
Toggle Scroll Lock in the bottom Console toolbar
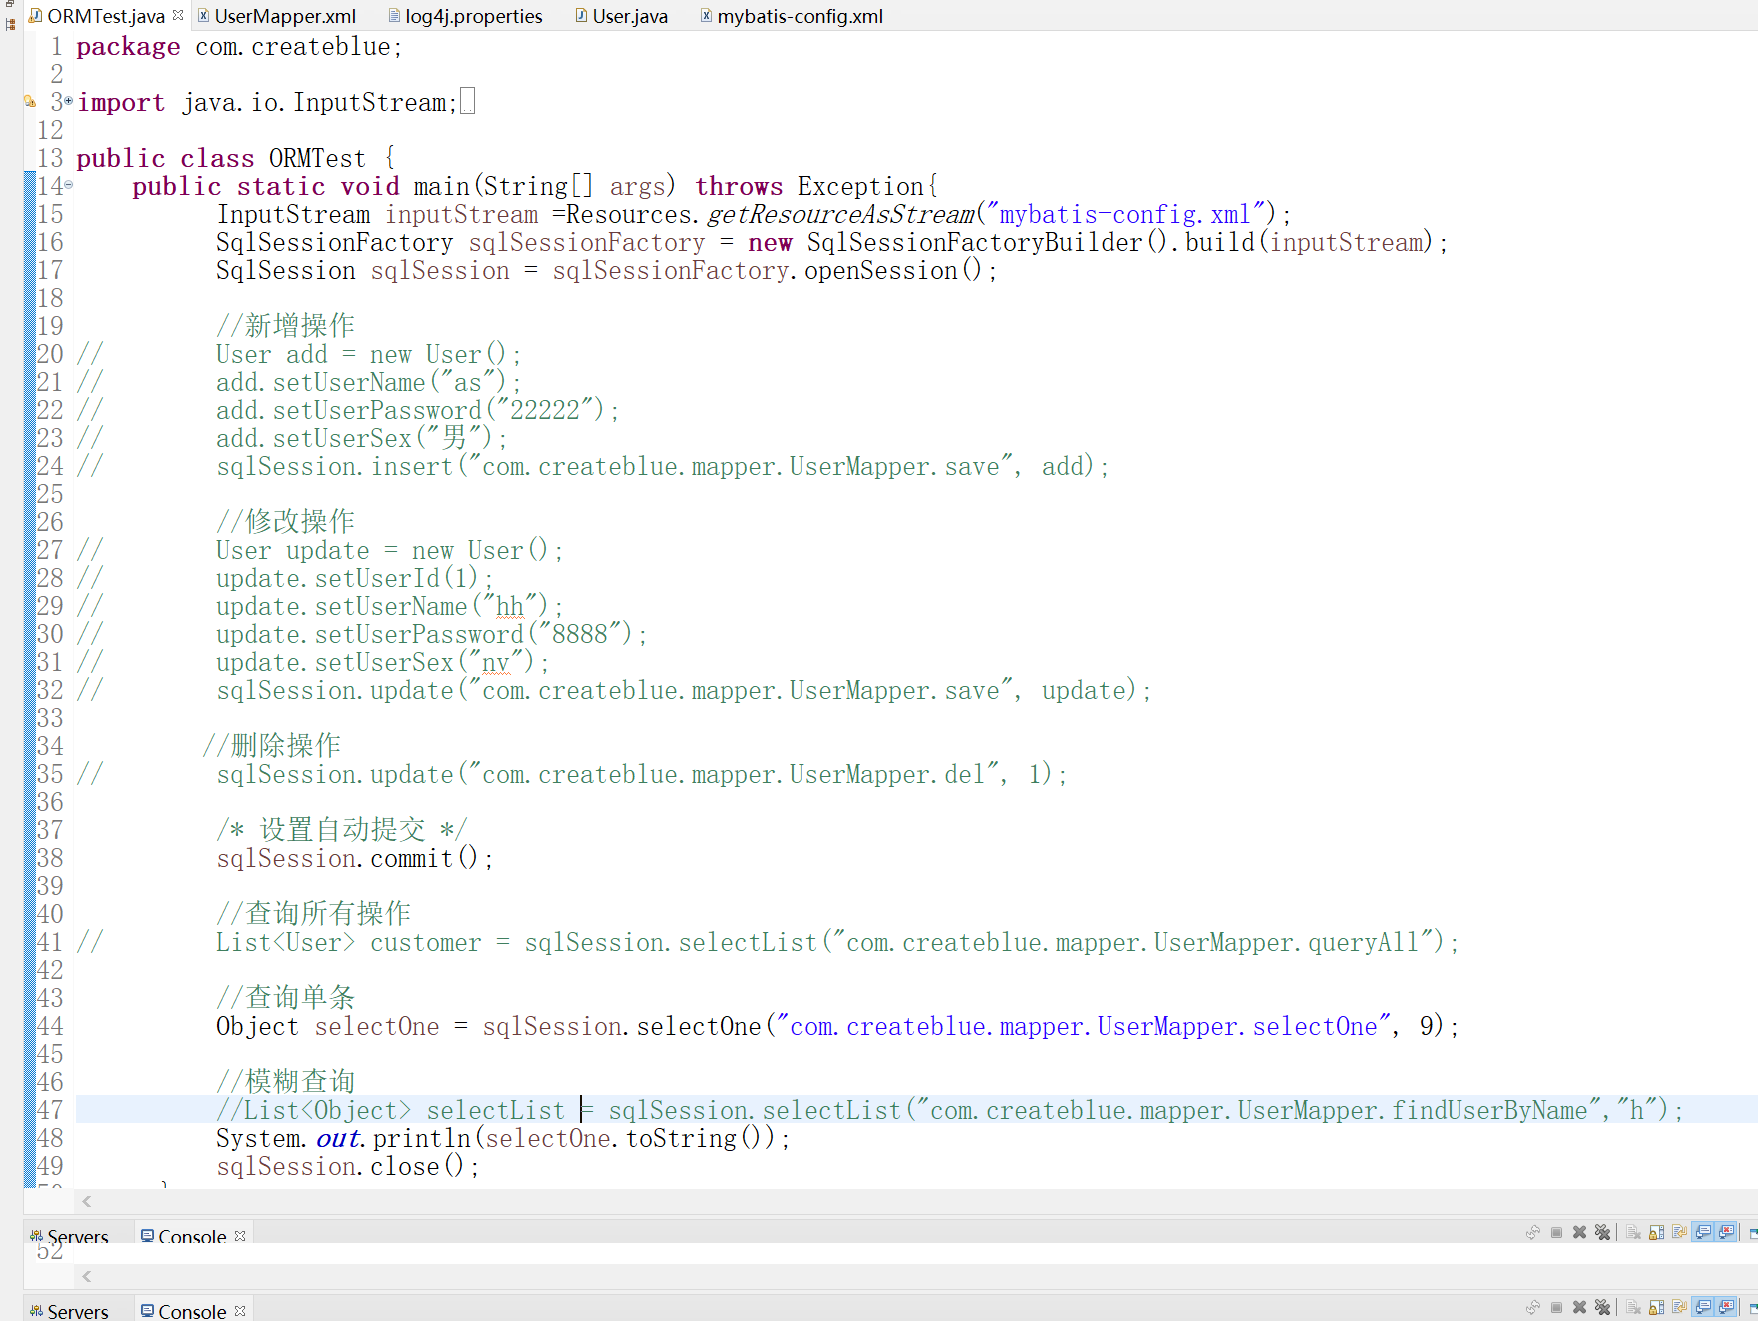click(1657, 1307)
